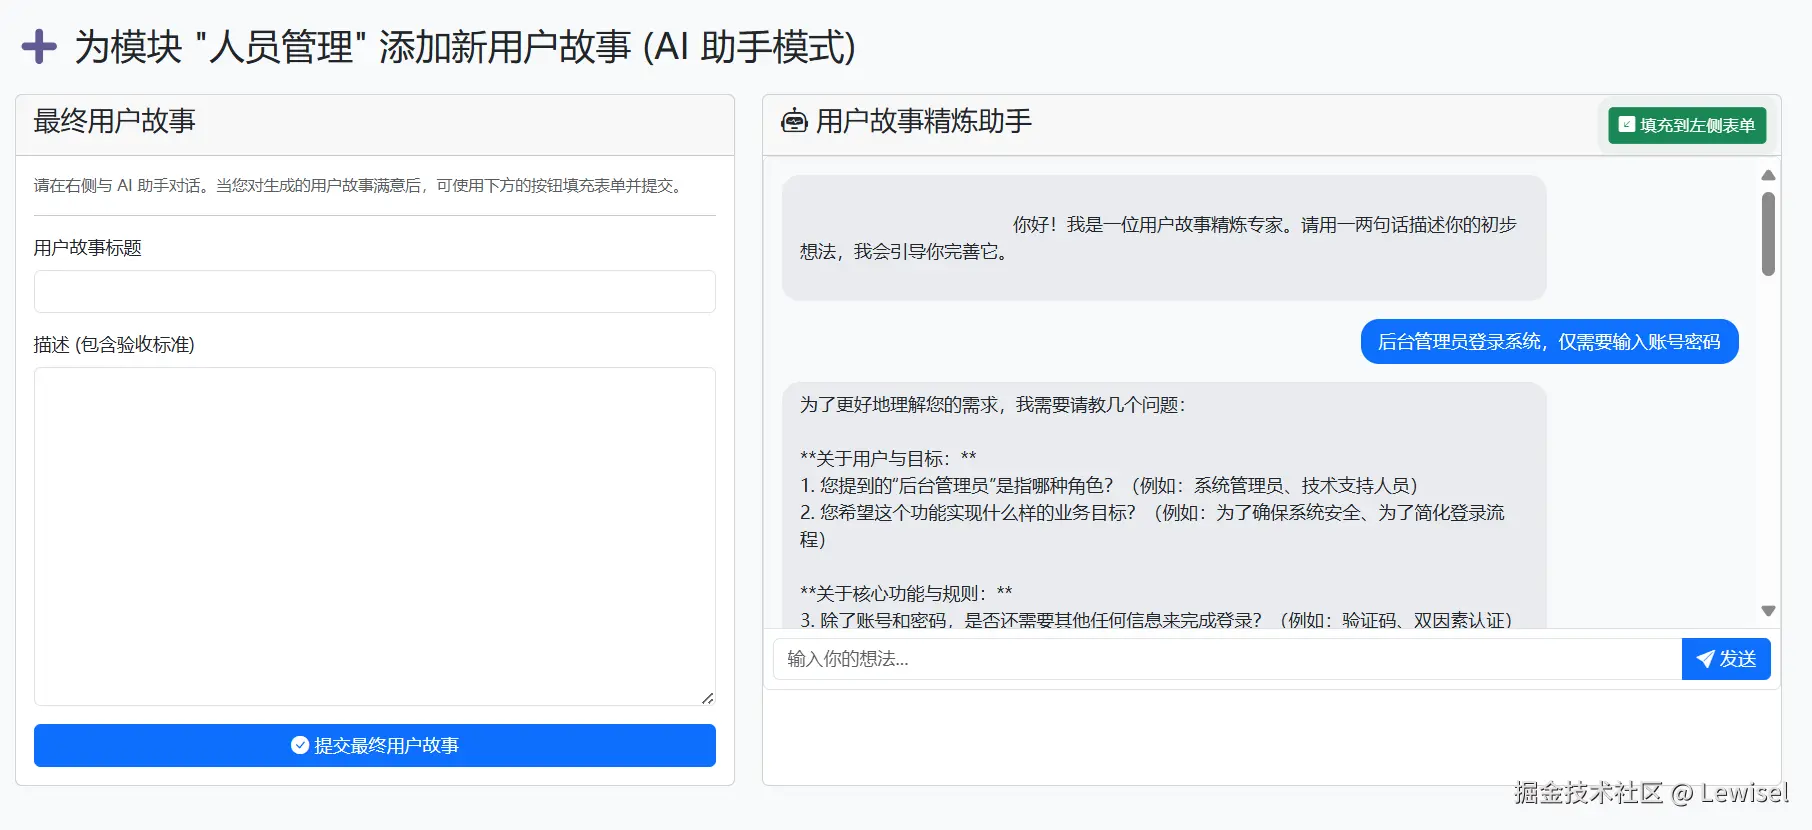Focus the 输入你的想法 chat input

point(1227,659)
